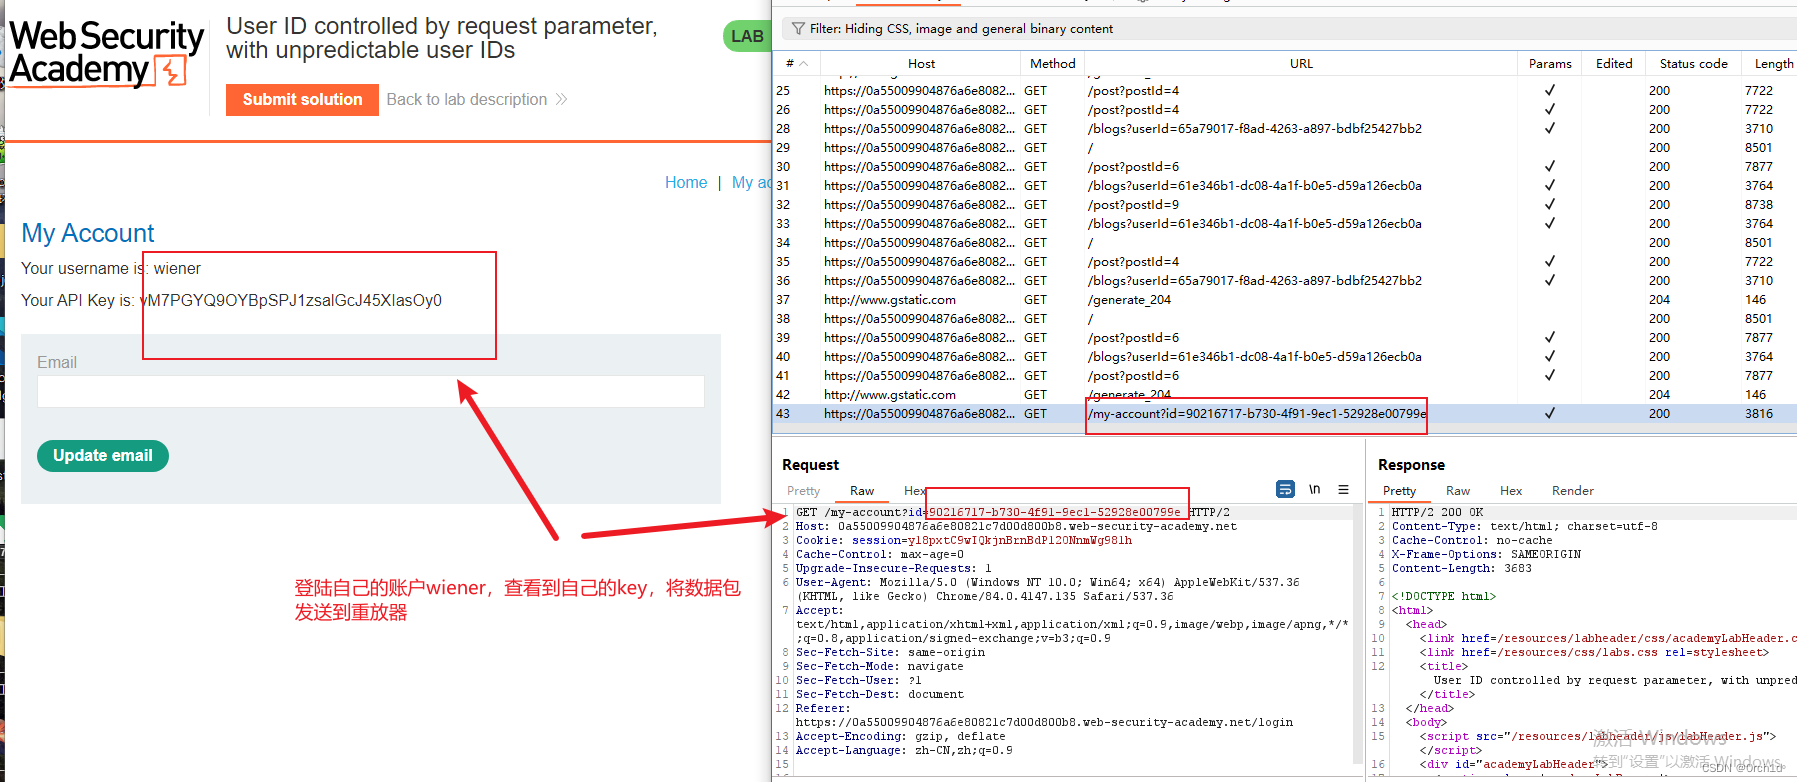
Task: Switch Request view to Hex tab
Action: click(x=914, y=490)
